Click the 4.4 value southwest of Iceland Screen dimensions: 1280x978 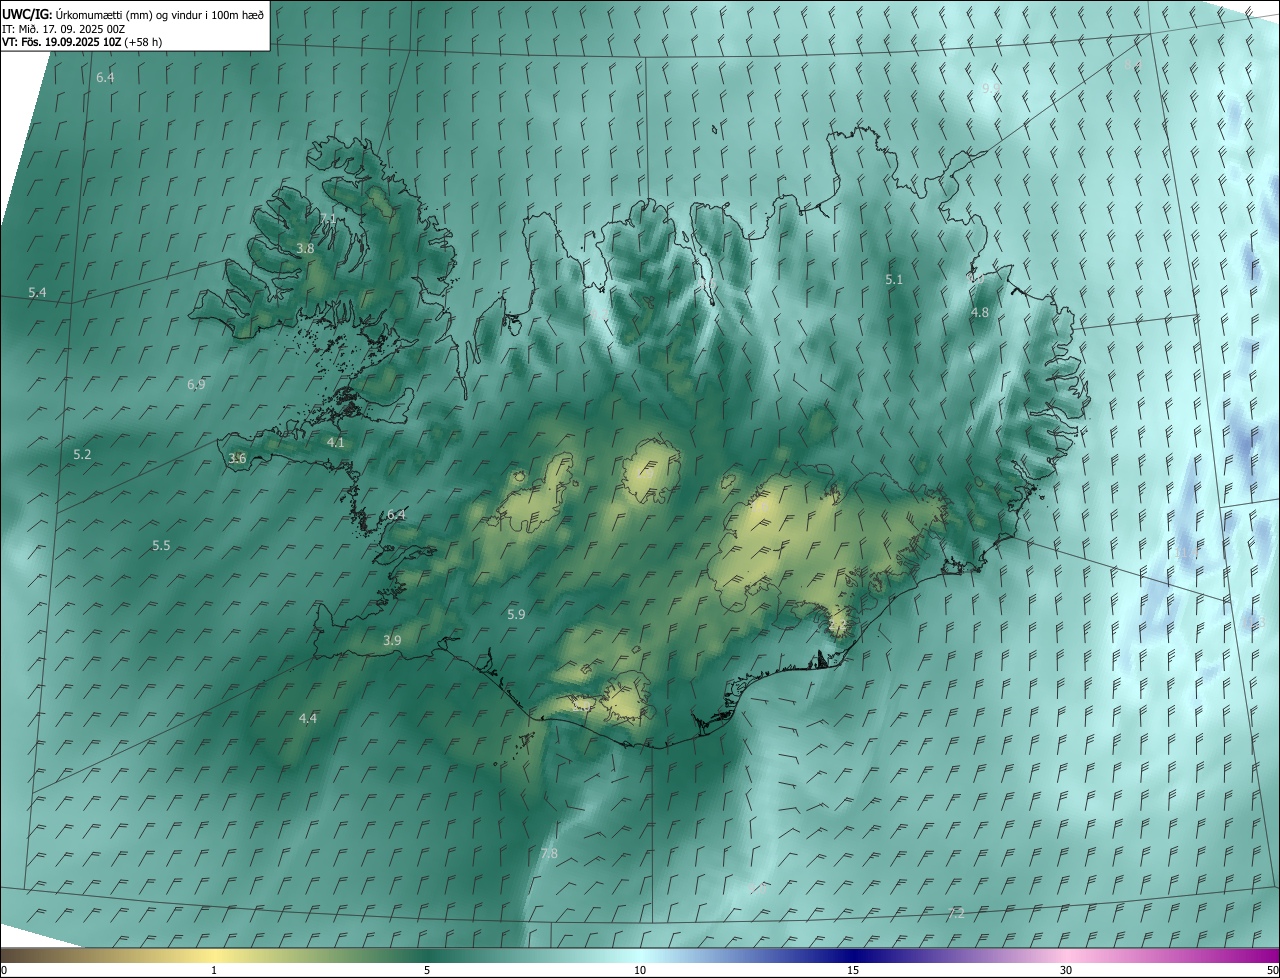tap(308, 719)
